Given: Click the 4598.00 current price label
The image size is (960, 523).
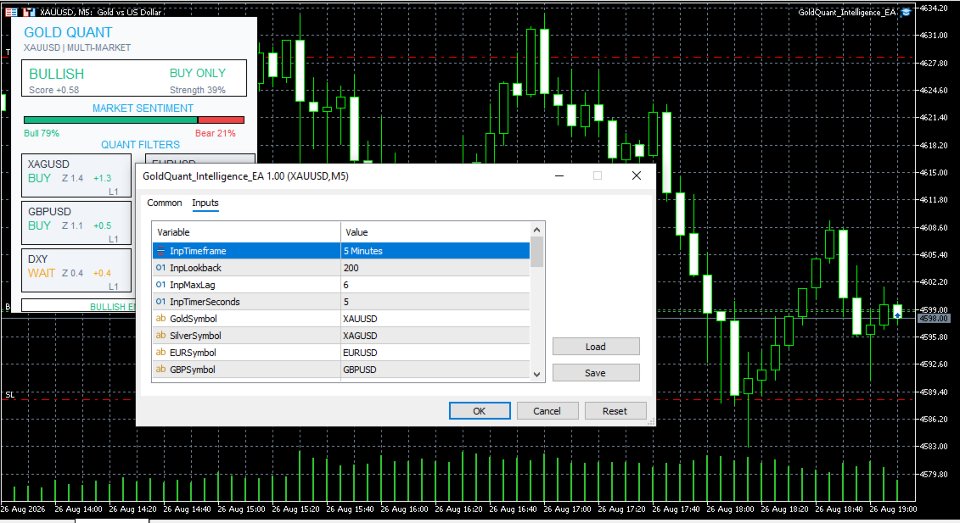Looking at the screenshot, I should pyautogui.click(x=933, y=318).
